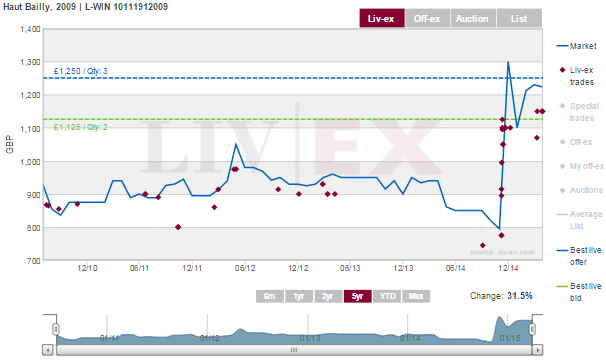Click the £1,125 / Qty: 2 bid label
The width and height of the screenshot is (606, 361).
point(80,127)
